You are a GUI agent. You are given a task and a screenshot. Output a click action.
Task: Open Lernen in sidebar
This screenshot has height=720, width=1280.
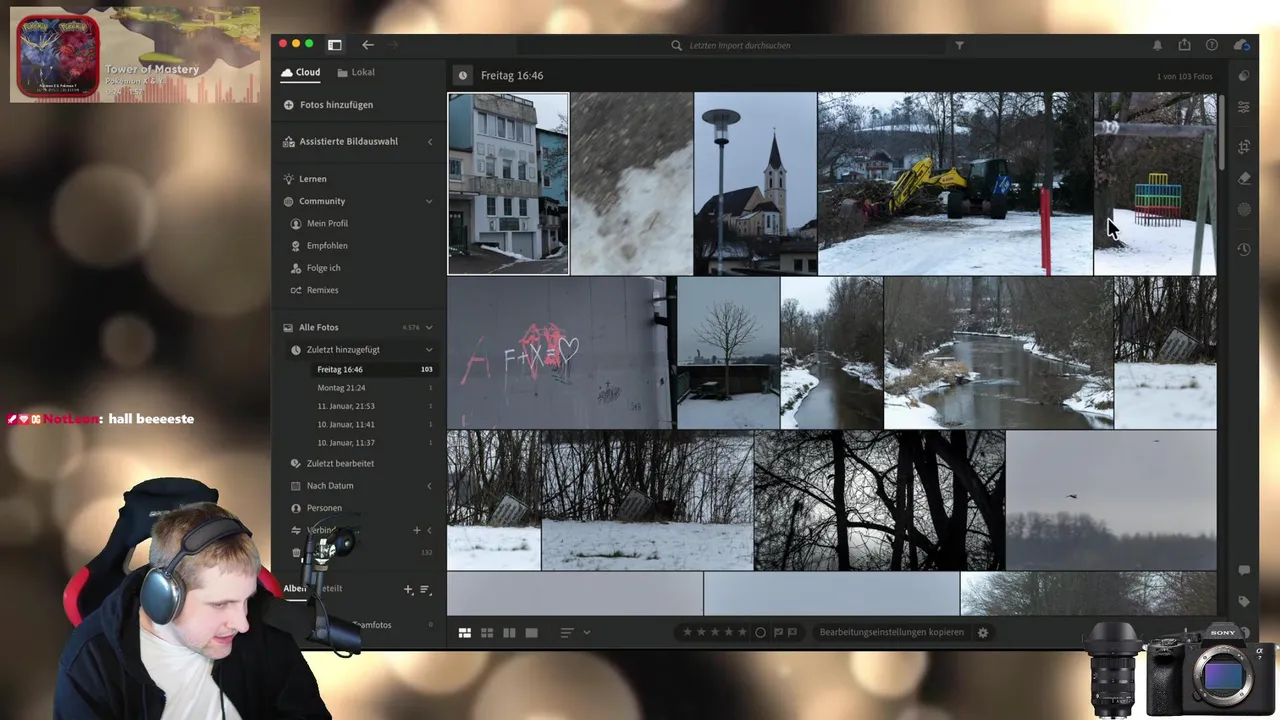pos(312,179)
